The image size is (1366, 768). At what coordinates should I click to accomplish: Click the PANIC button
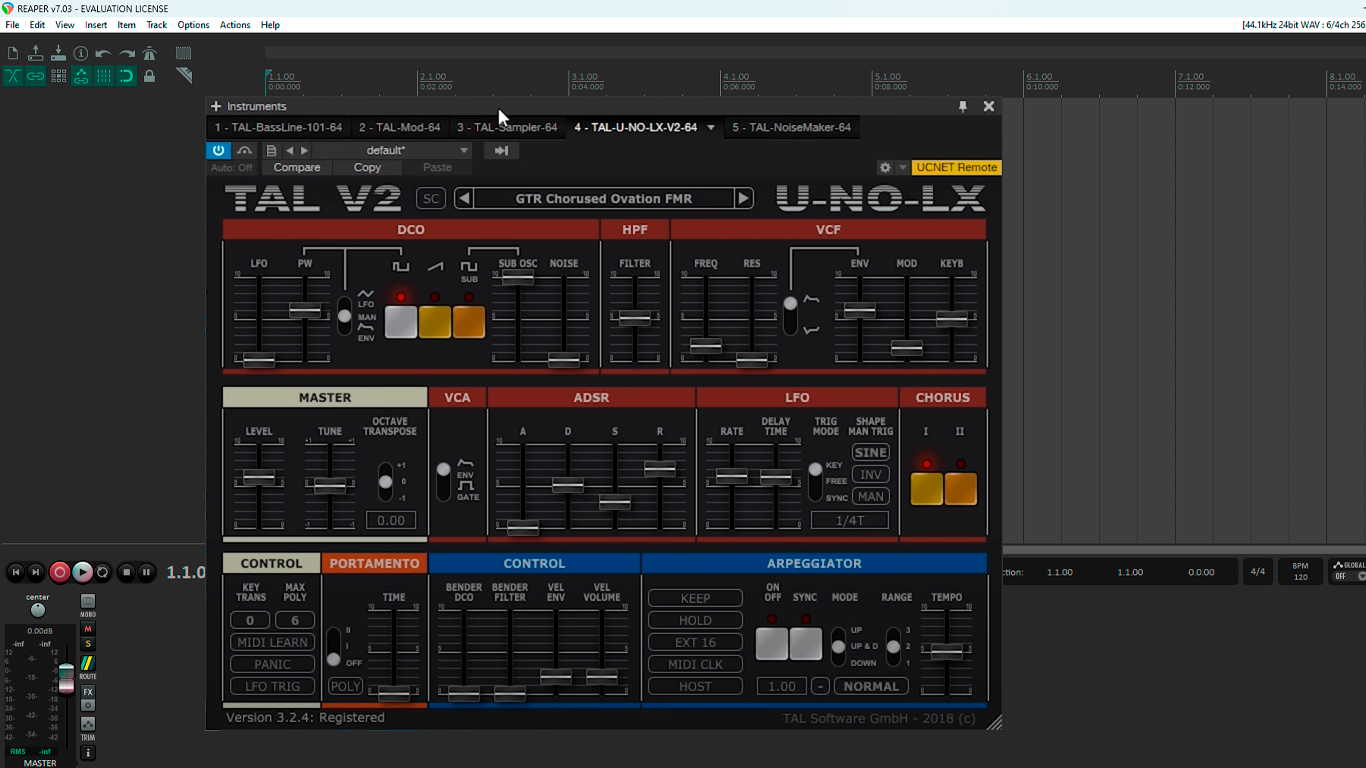click(272, 664)
